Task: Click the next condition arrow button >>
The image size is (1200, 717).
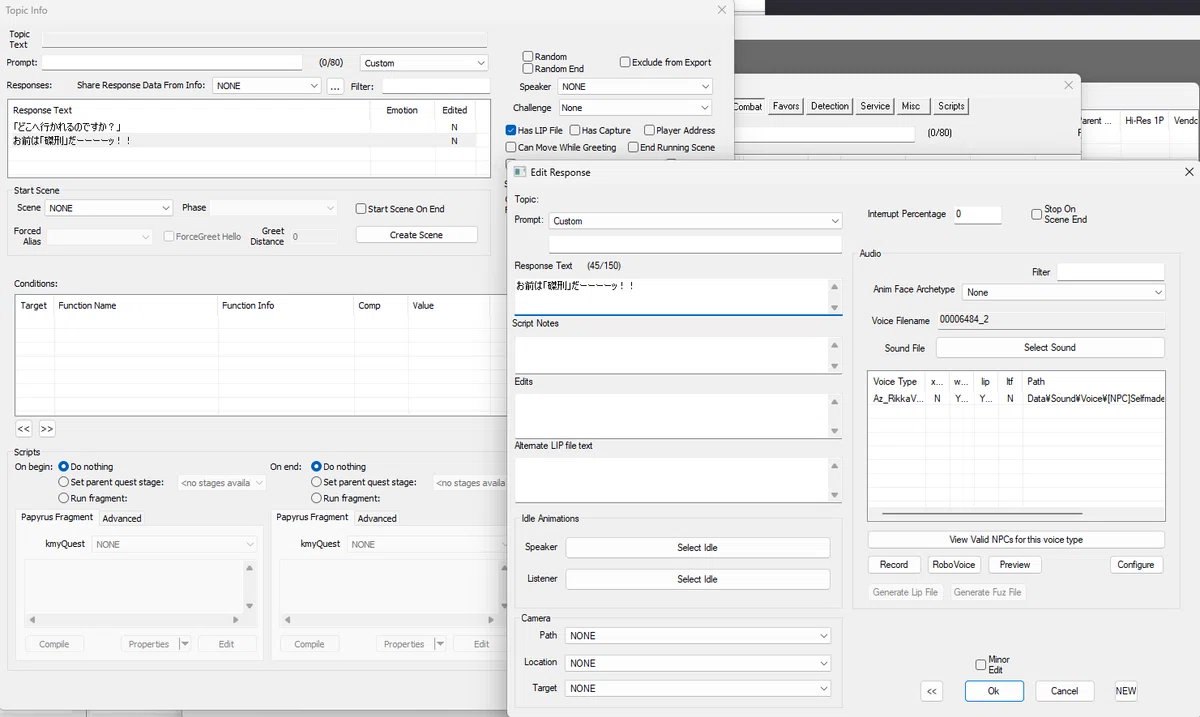Action: click(x=47, y=429)
